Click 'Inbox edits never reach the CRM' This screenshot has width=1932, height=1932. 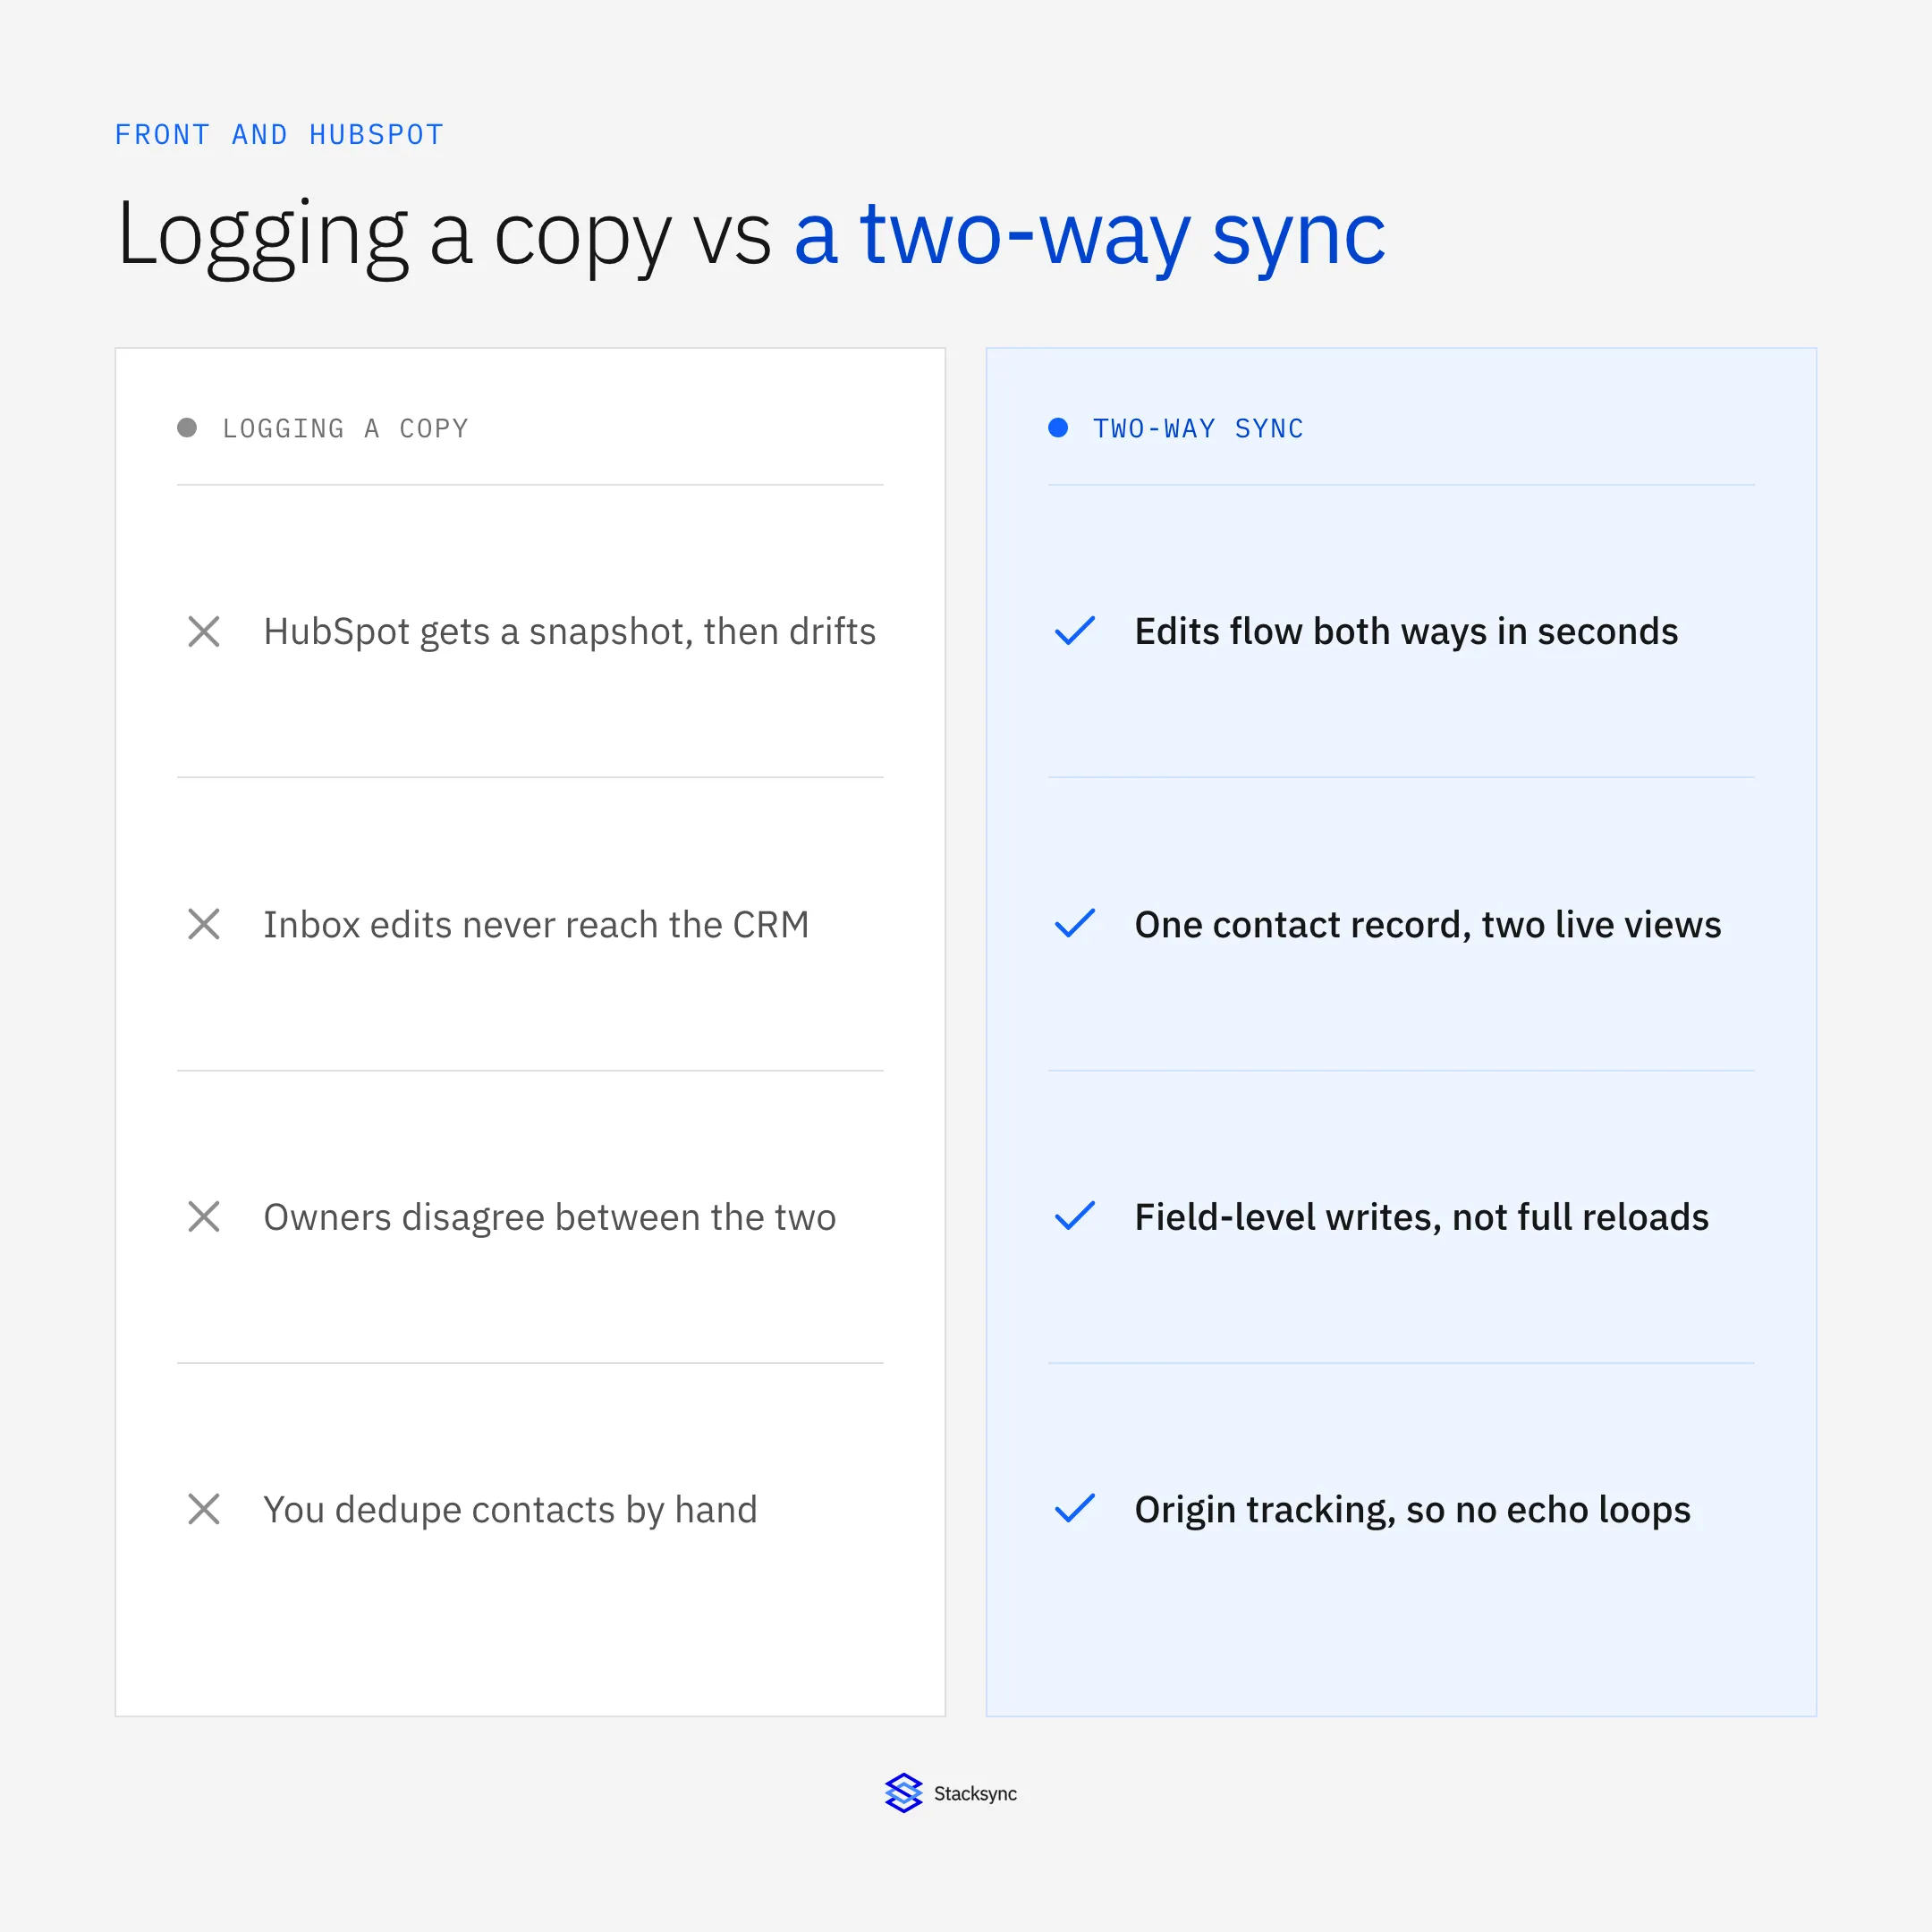click(x=536, y=925)
